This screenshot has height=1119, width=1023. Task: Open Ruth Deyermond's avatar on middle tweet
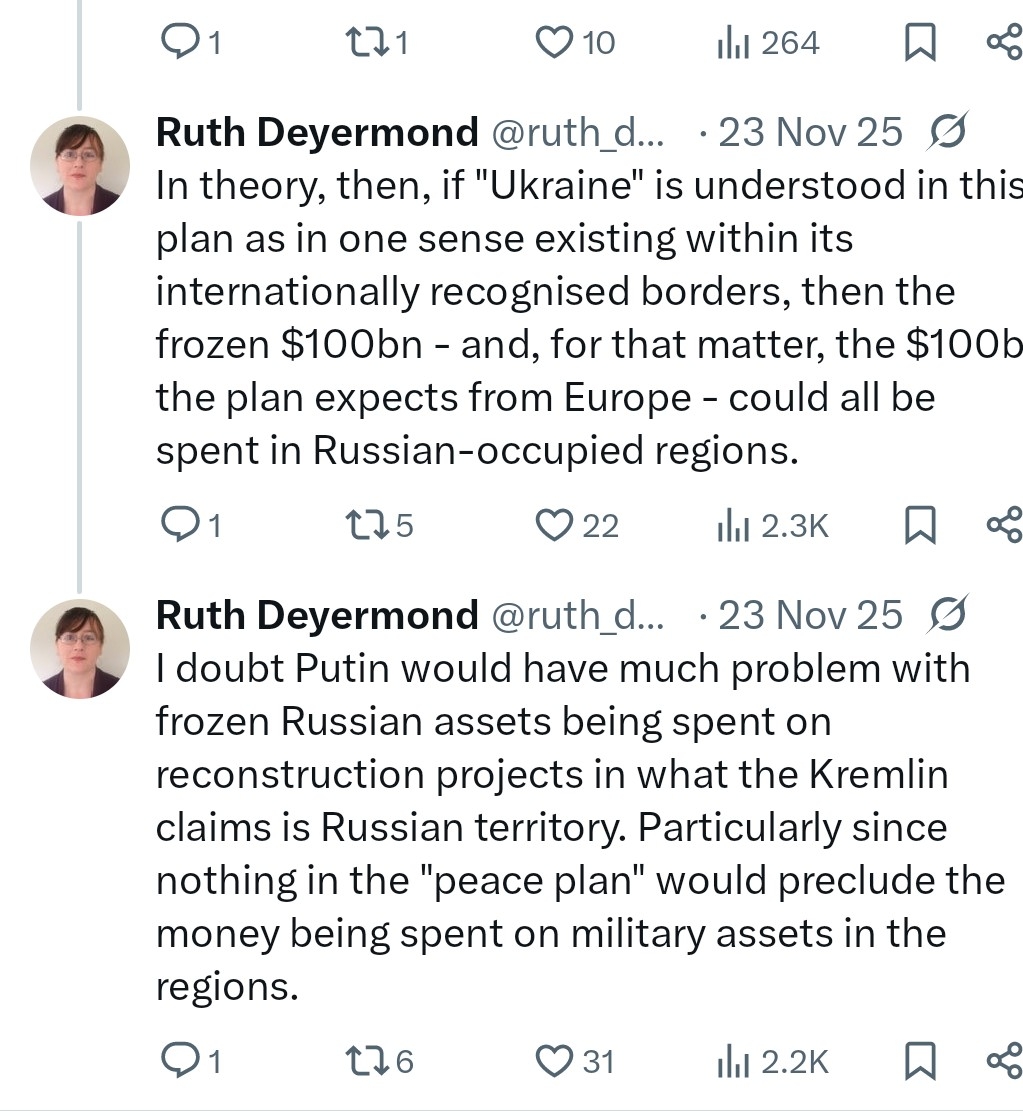pyautogui.click(x=80, y=166)
